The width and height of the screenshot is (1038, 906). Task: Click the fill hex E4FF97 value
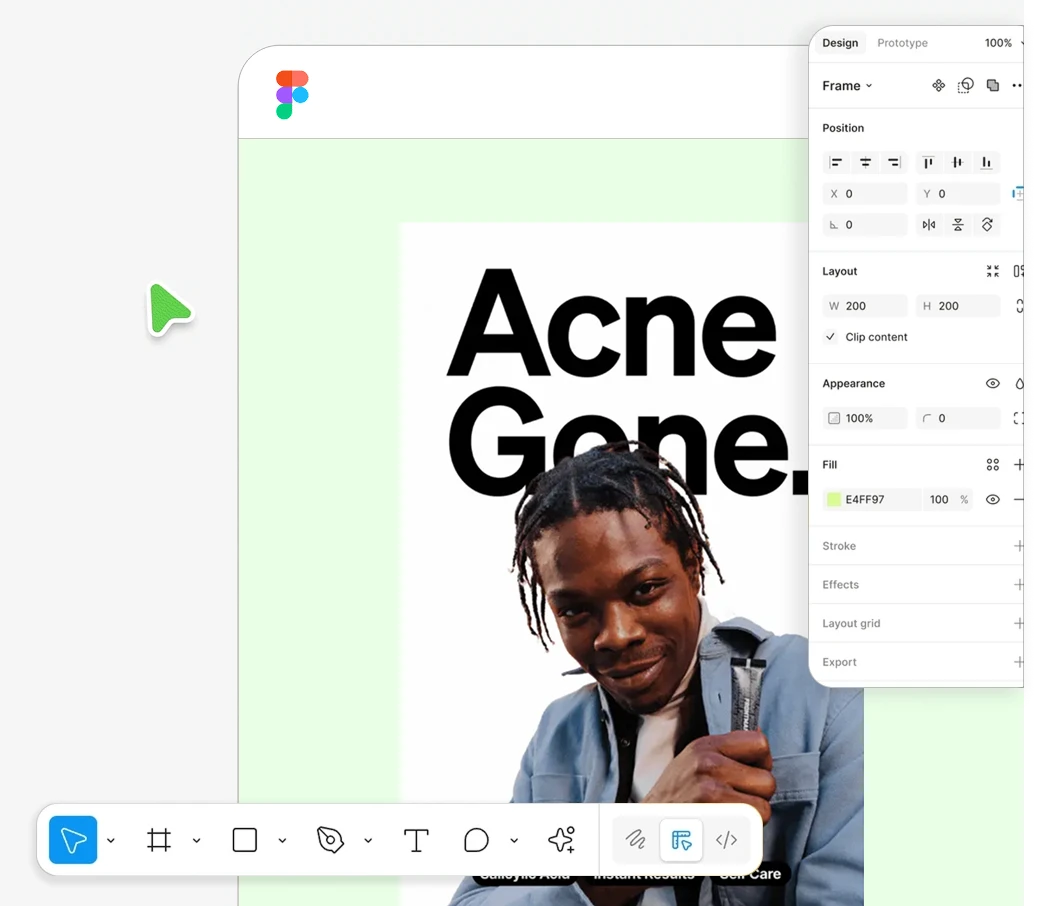[865, 500]
